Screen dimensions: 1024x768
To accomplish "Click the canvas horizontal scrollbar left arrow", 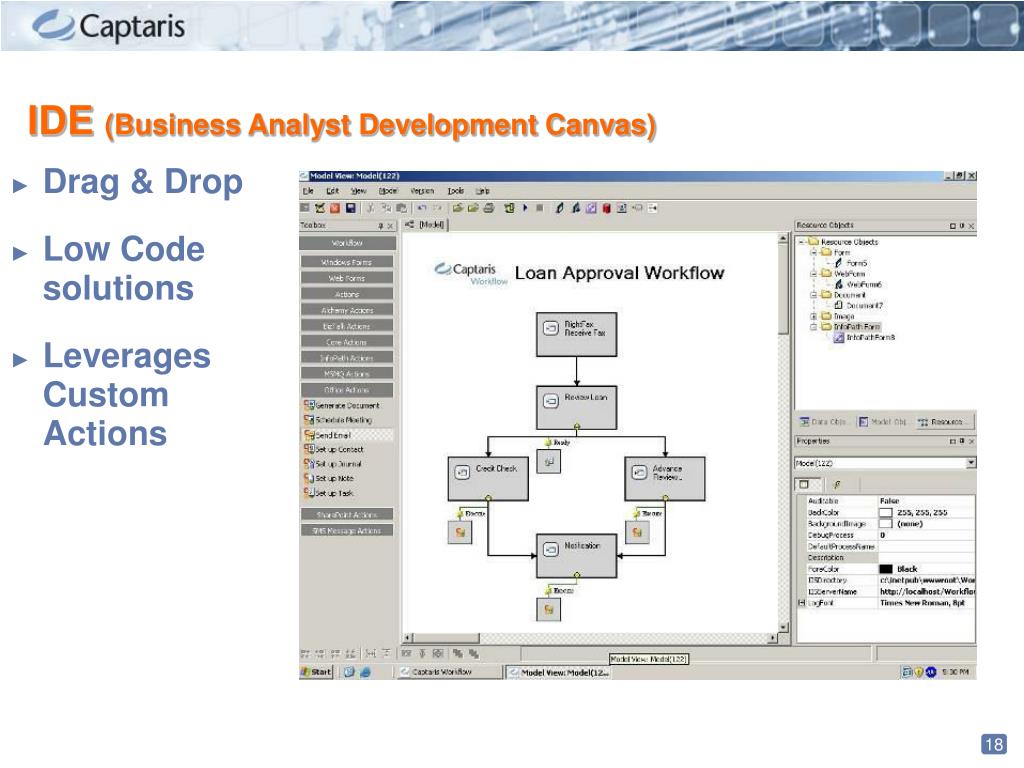I will pyautogui.click(x=408, y=638).
